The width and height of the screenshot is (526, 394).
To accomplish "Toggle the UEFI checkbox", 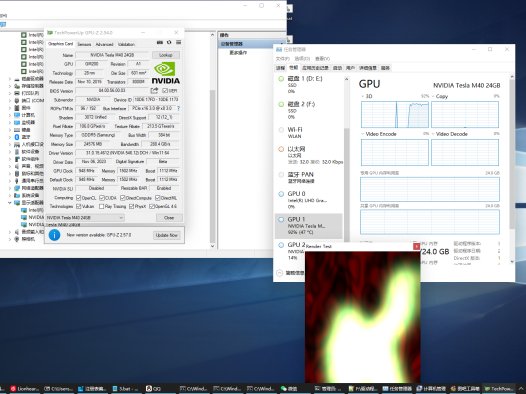I will tap(165, 91).
